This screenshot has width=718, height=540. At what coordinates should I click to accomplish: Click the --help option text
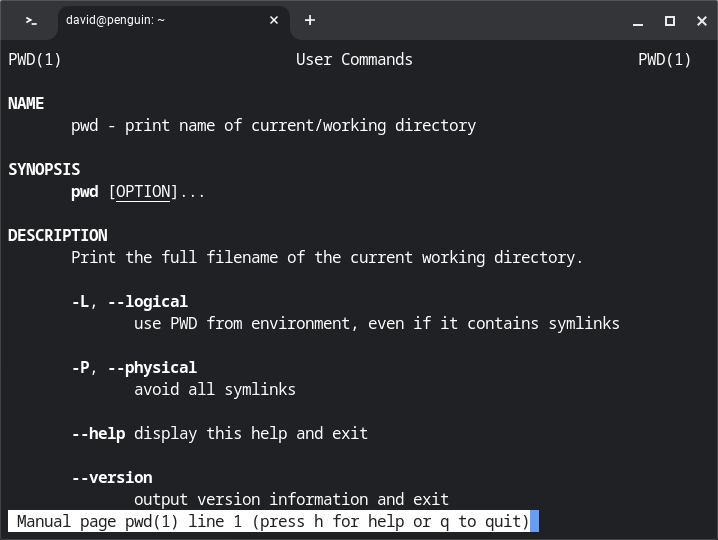pos(98,434)
